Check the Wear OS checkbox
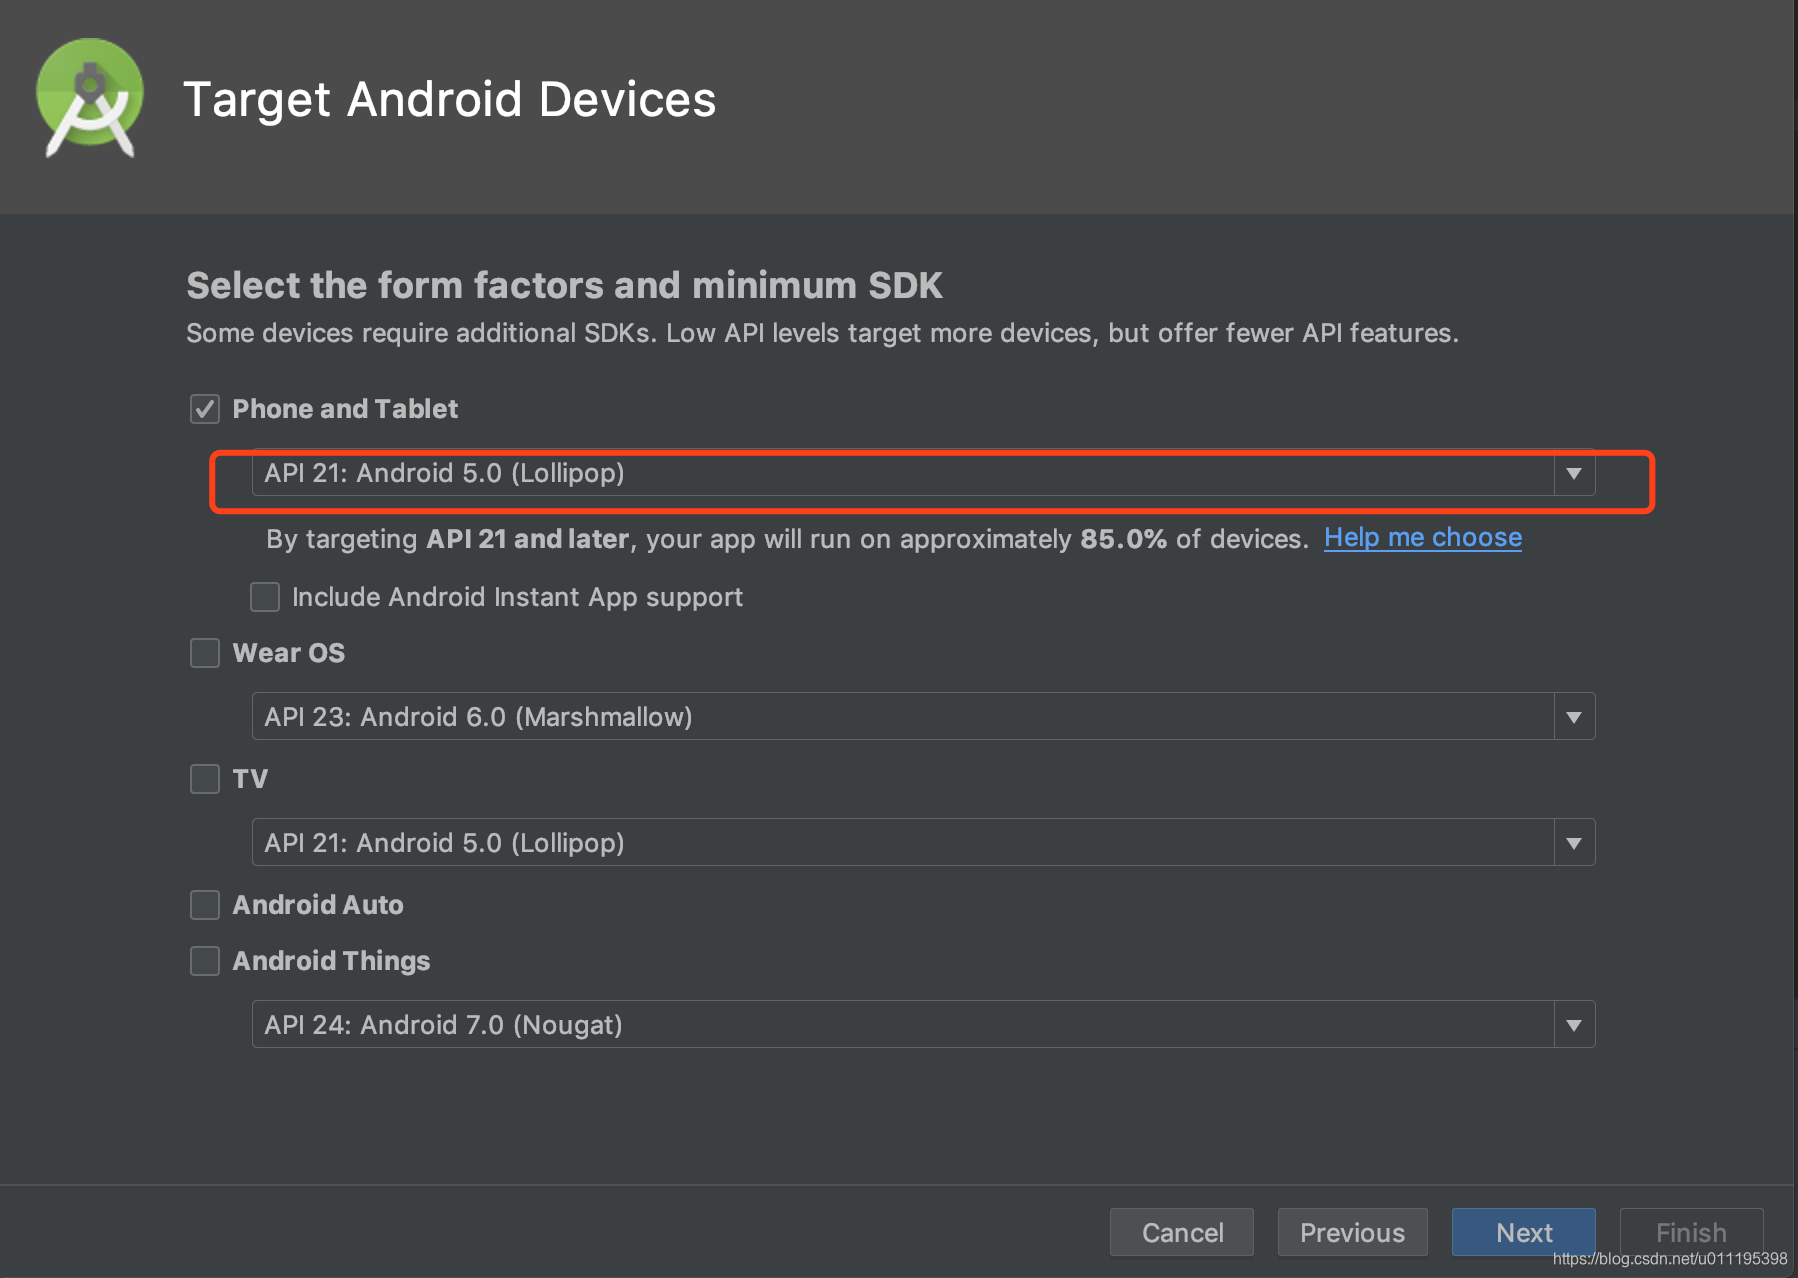The height and width of the screenshot is (1278, 1798). [x=205, y=653]
